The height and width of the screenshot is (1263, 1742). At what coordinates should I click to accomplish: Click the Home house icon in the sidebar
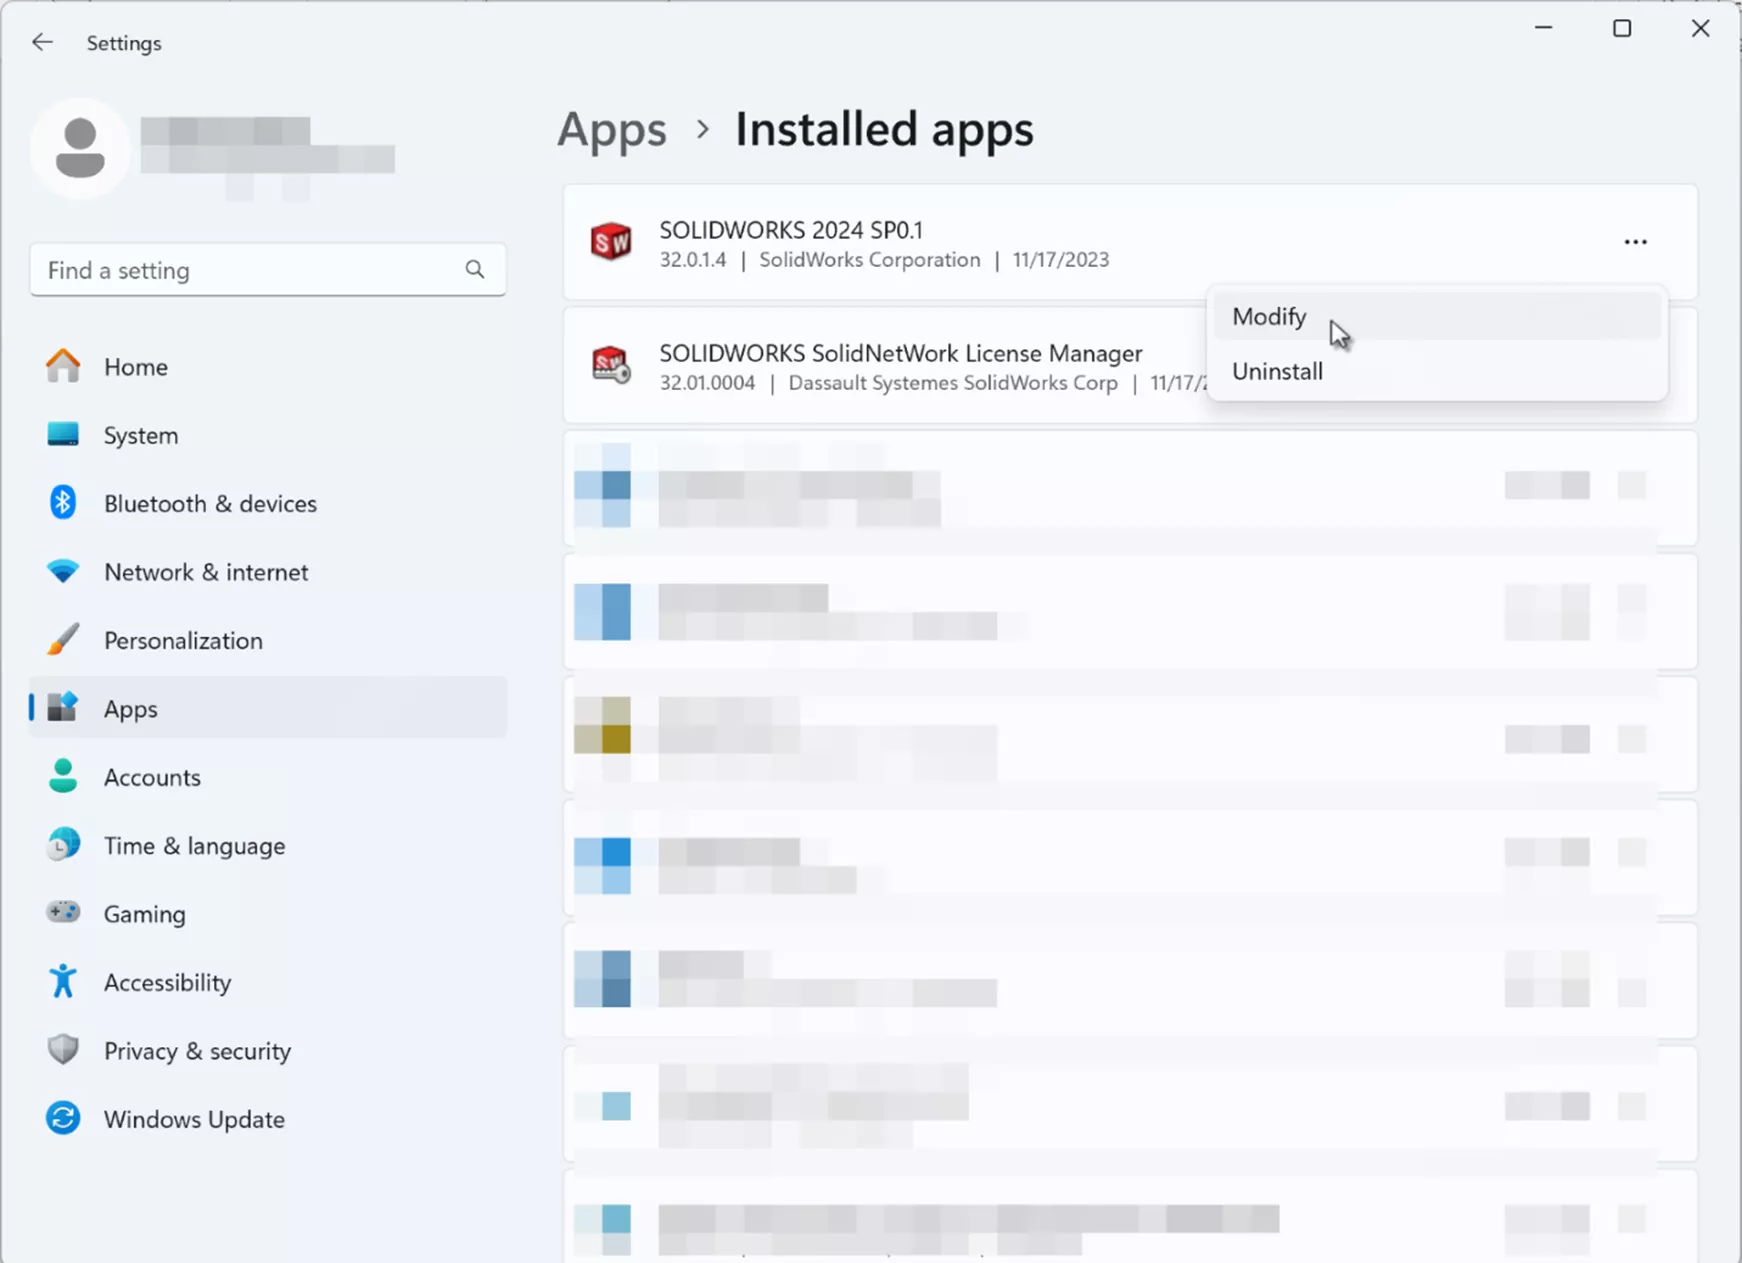63,366
